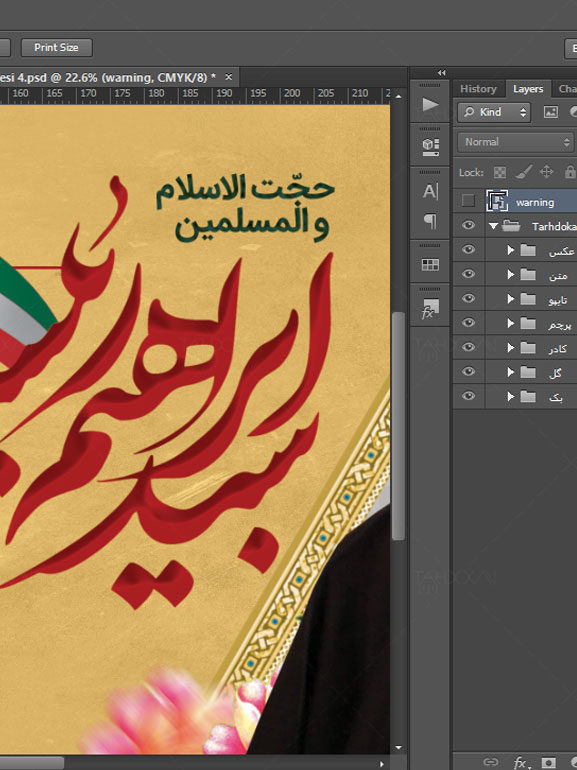Click the Tarhdoka group folder icon
Screen dimensions: 577x770
point(512,226)
